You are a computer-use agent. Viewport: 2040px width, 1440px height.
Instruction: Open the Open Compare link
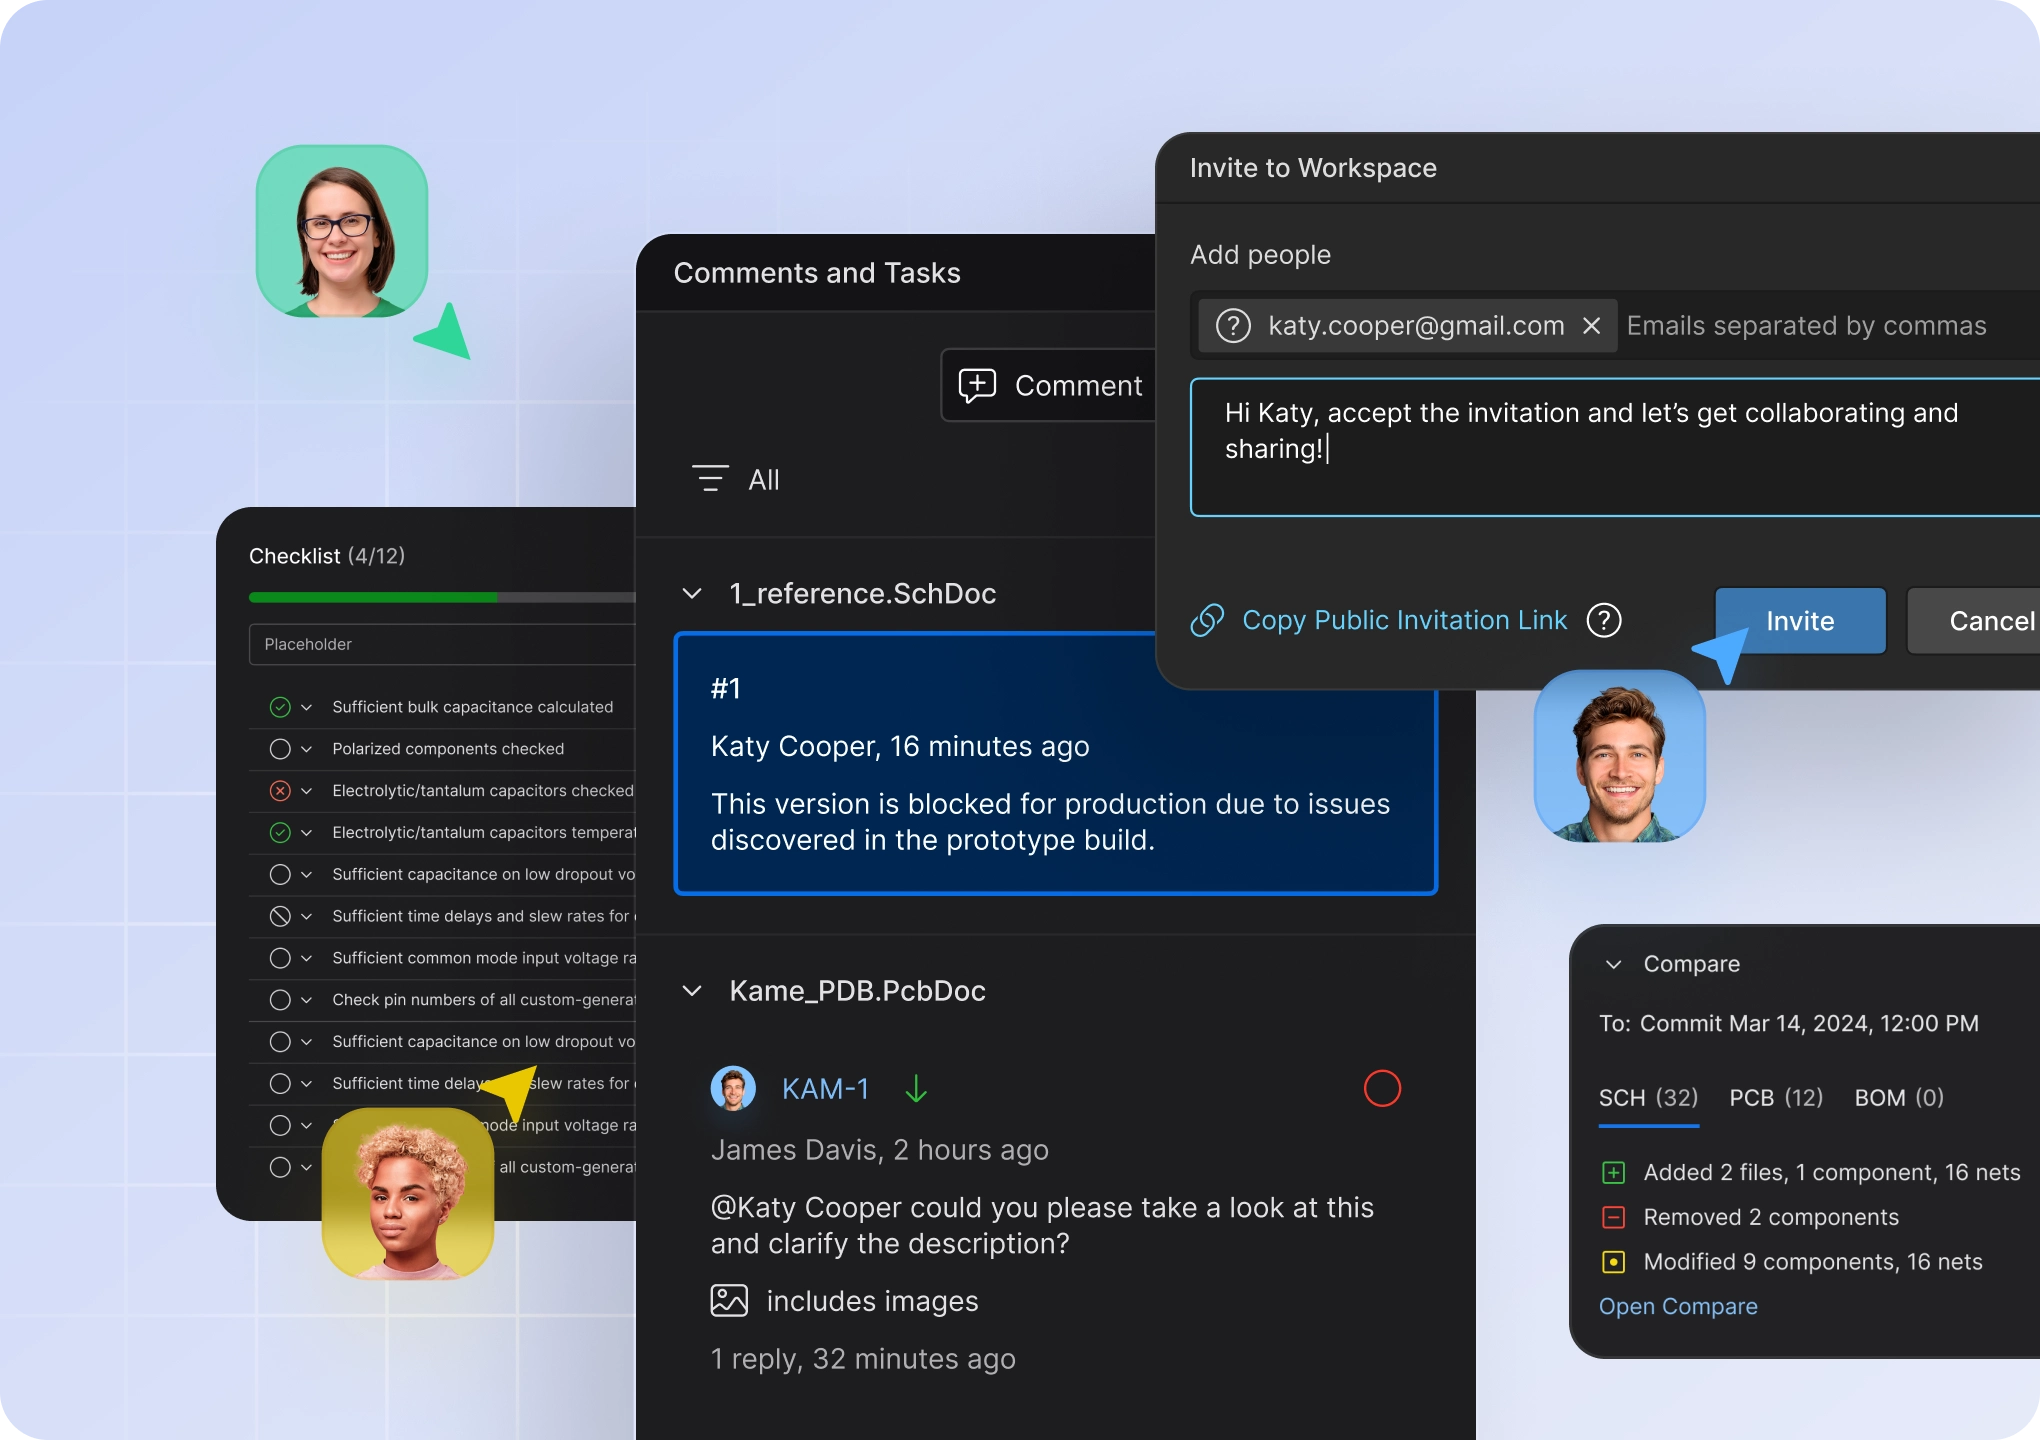[1677, 1306]
